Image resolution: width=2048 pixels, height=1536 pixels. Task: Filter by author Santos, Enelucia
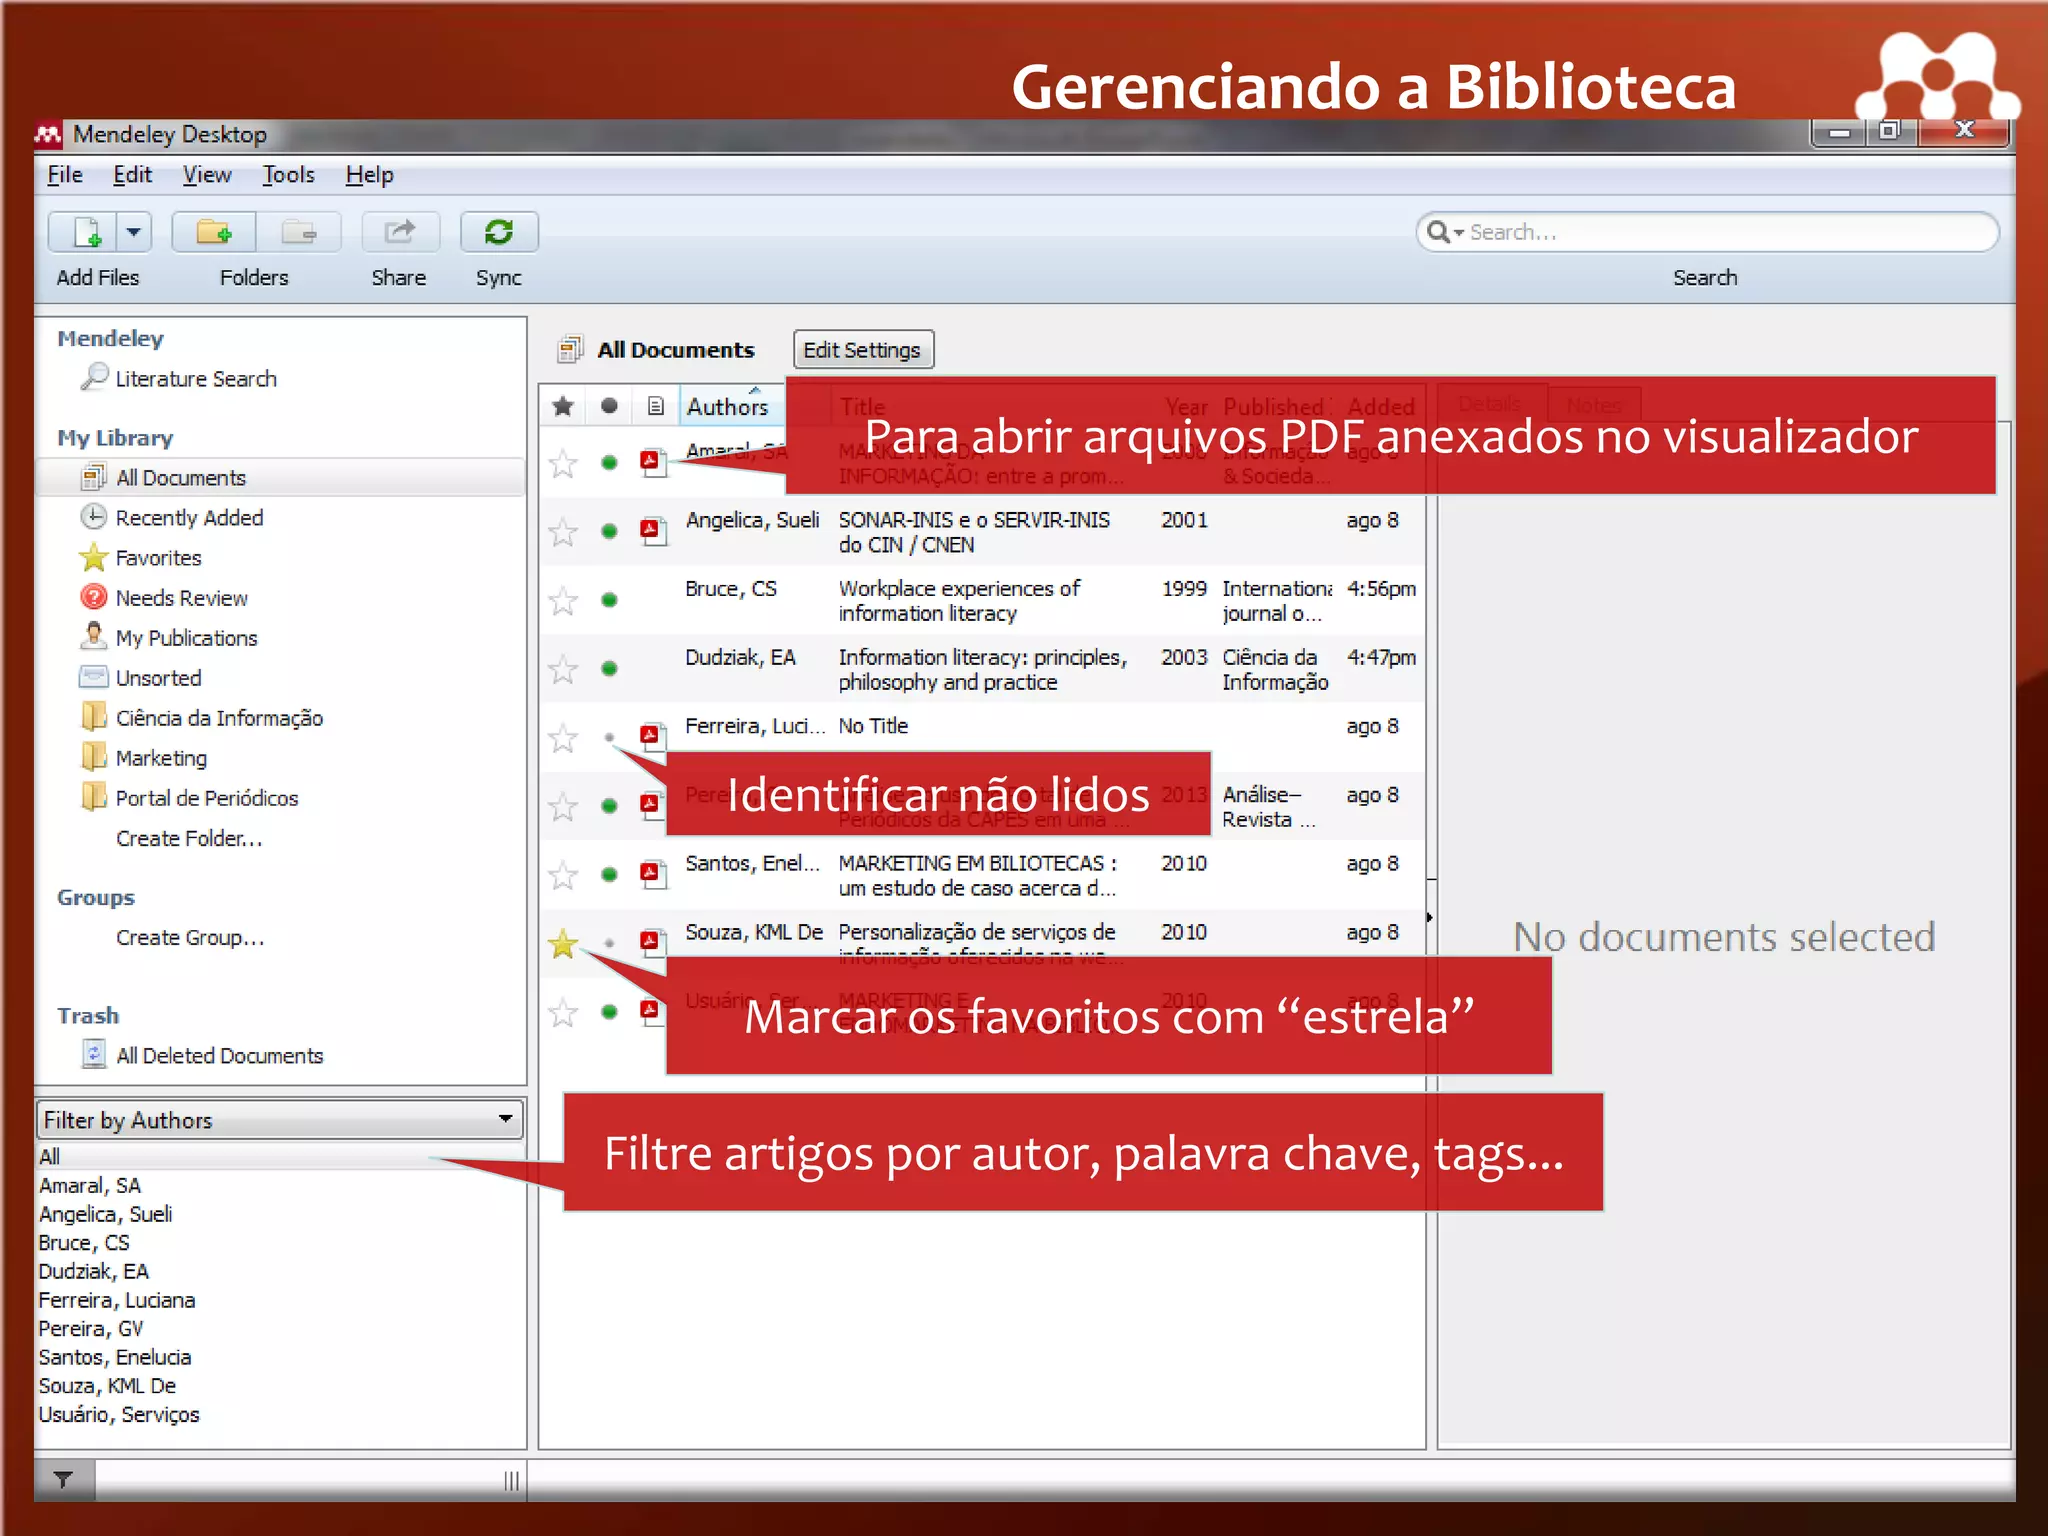[x=115, y=1357]
